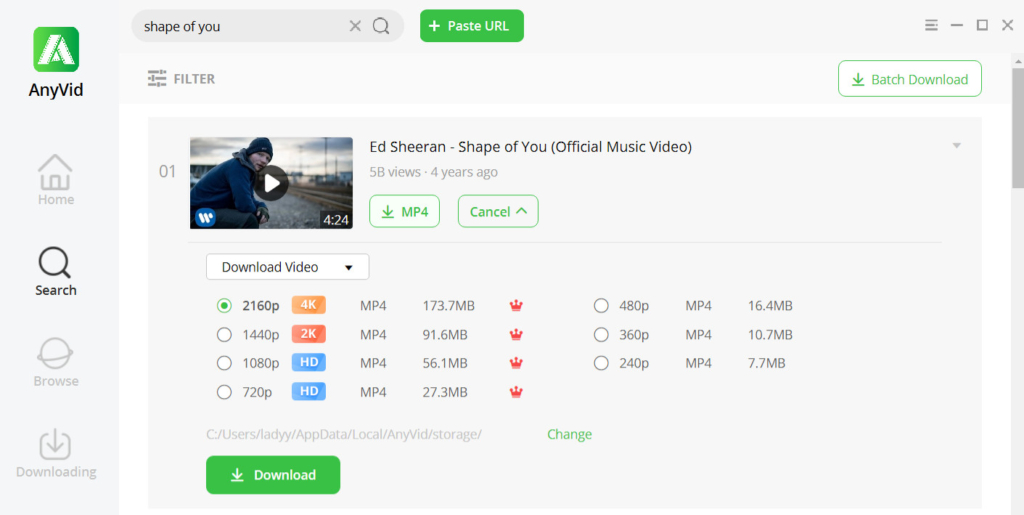Click the AnyVid logo icon
This screenshot has height=515, width=1024.
pos(56,49)
